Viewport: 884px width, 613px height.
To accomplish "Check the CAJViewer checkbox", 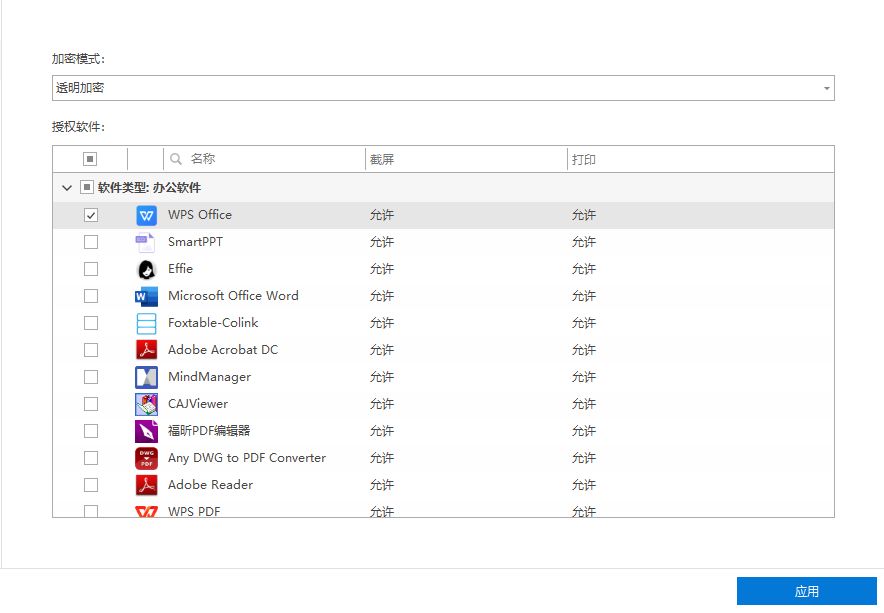I will point(91,404).
